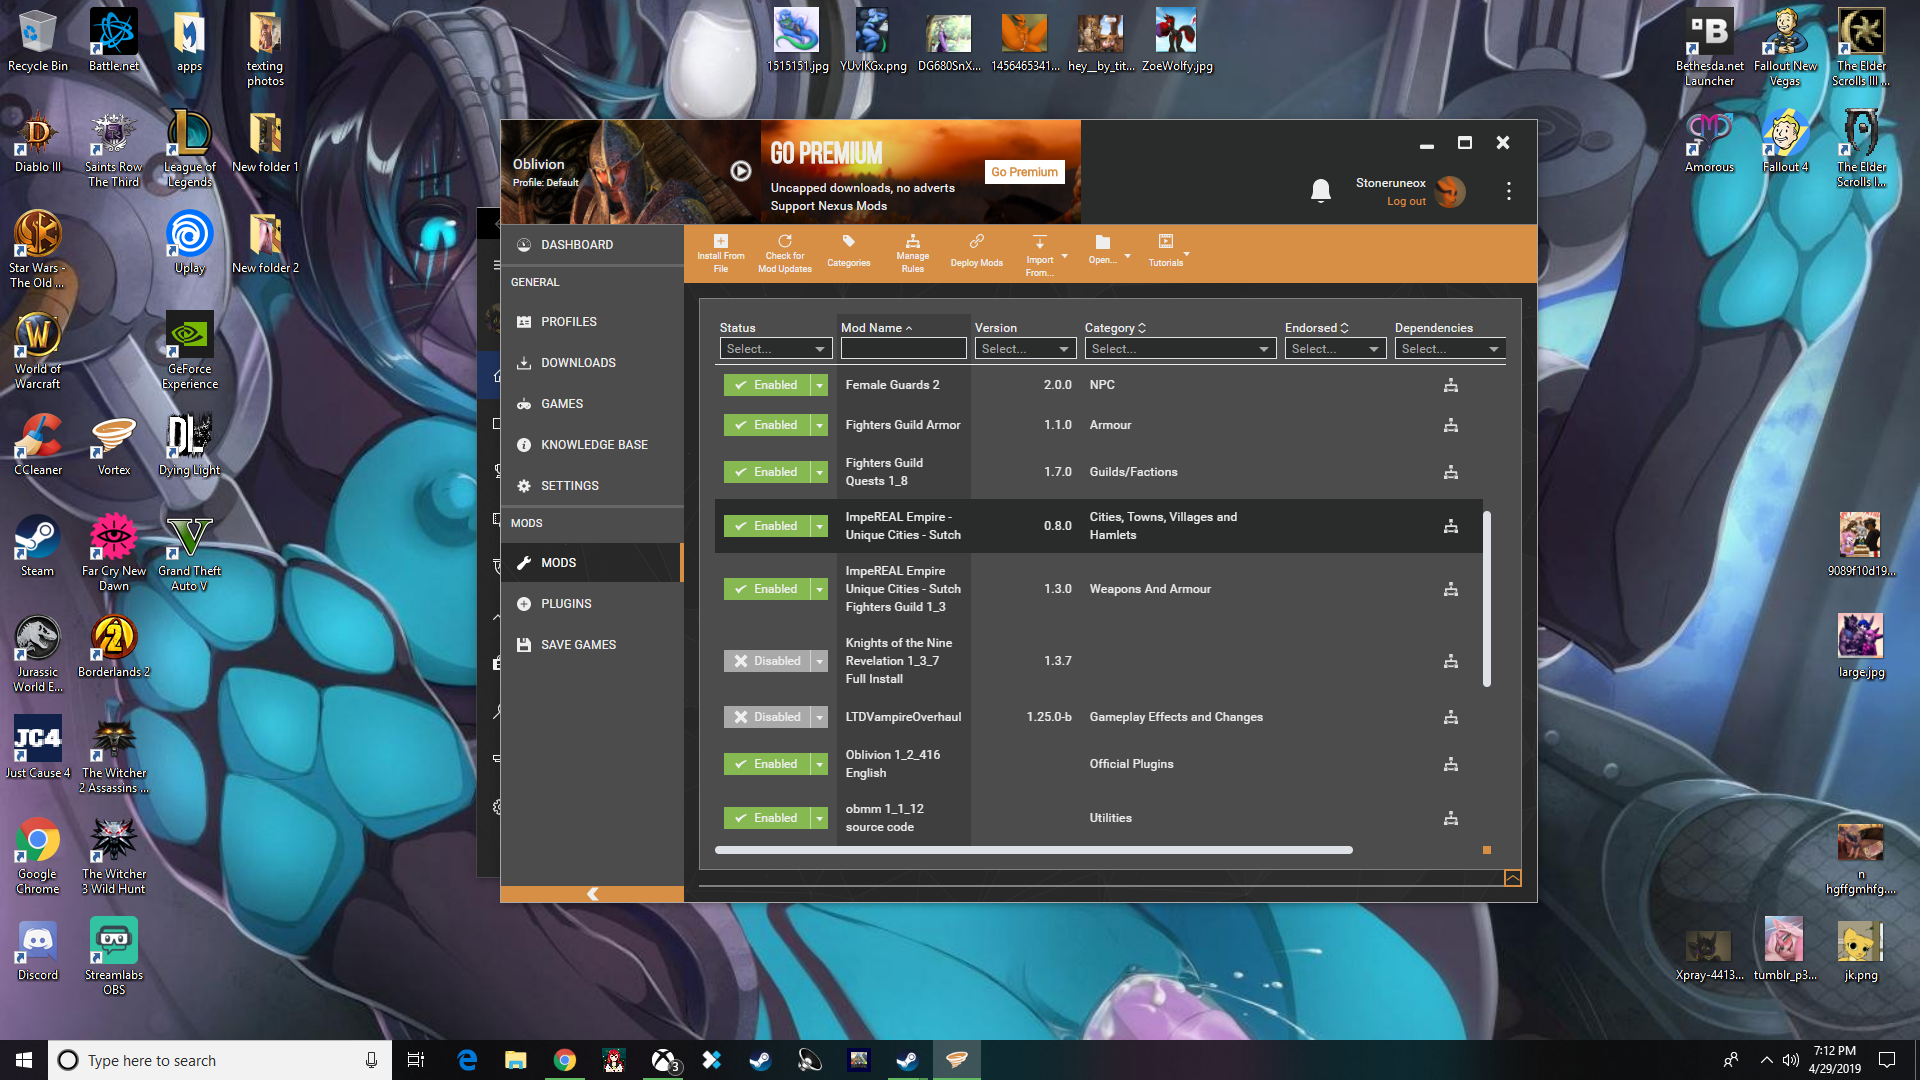Click Stoneruneox user avatar
Viewport: 1920px width, 1080px height.
[1450, 191]
